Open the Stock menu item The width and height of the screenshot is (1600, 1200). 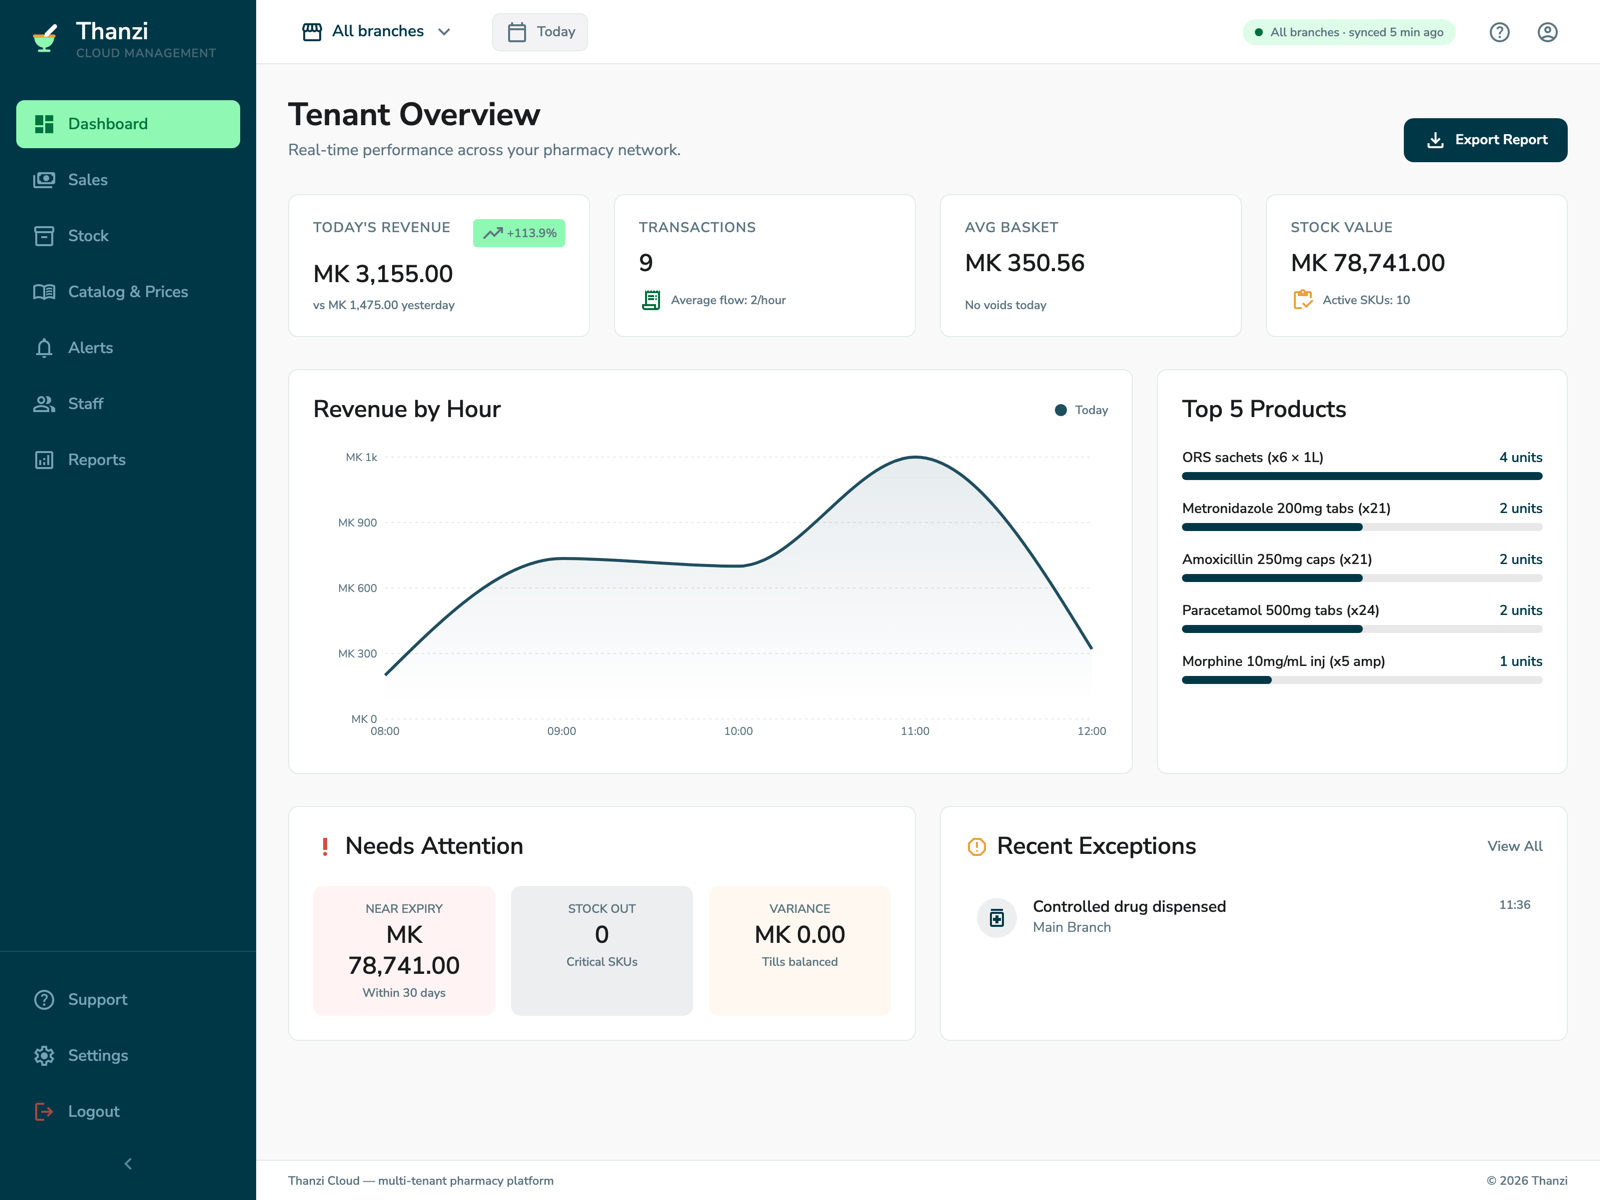pos(128,236)
